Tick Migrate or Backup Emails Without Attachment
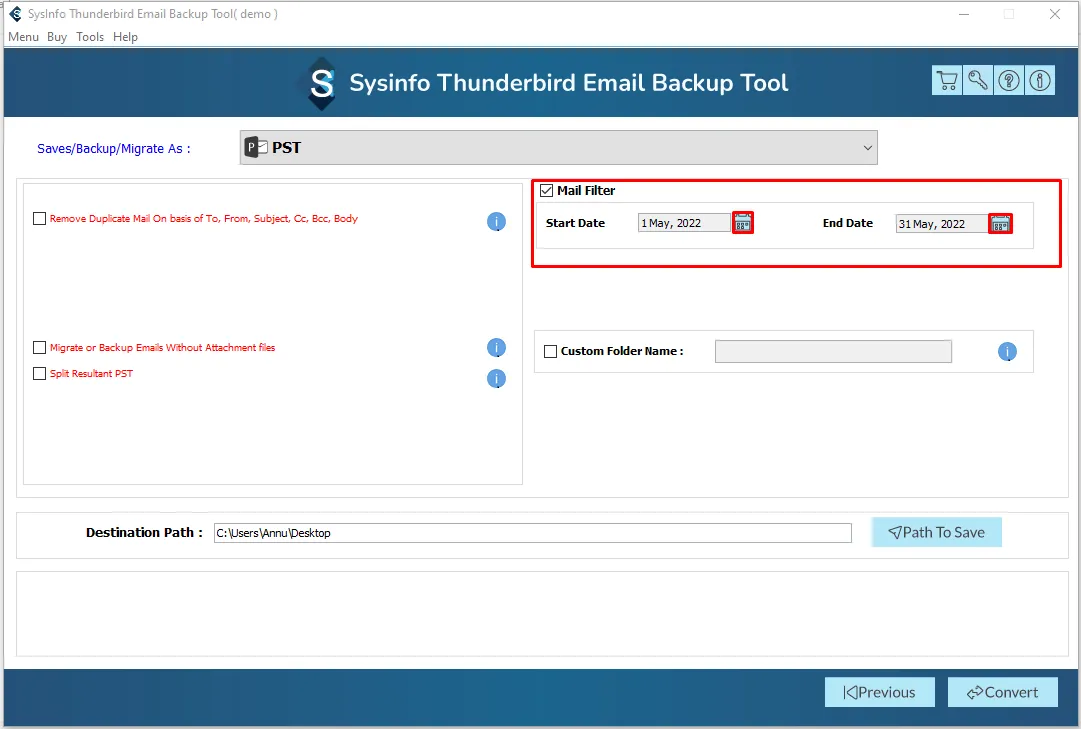The height and width of the screenshot is (729, 1081). (39, 348)
